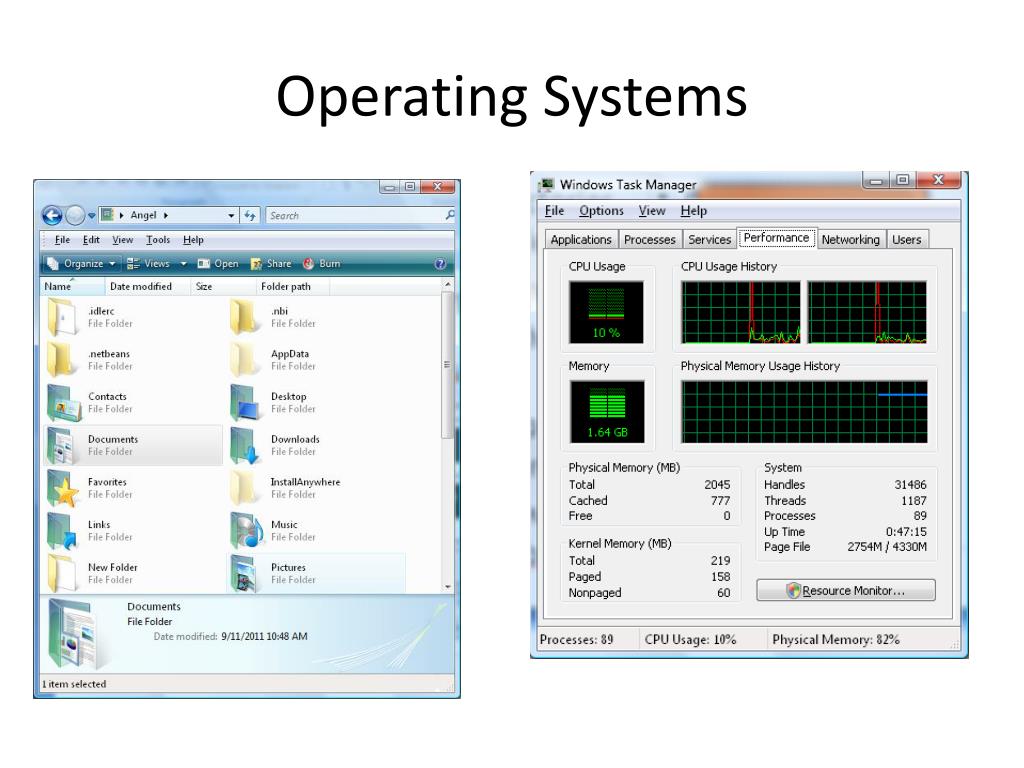Viewport: 1024px width, 768px height.
Task: Open the Task Manager View menu
Action: [x=651, y=210]
